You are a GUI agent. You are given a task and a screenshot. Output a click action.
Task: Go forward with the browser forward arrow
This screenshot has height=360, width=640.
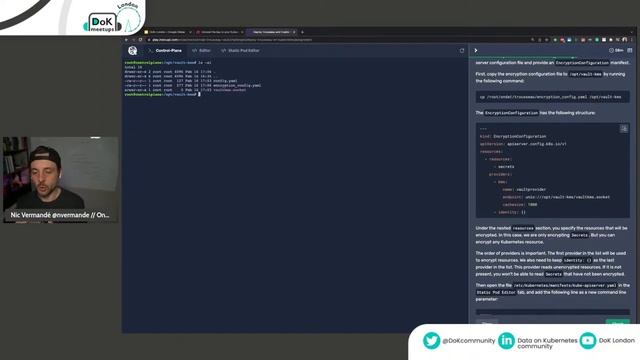[133, 40]
